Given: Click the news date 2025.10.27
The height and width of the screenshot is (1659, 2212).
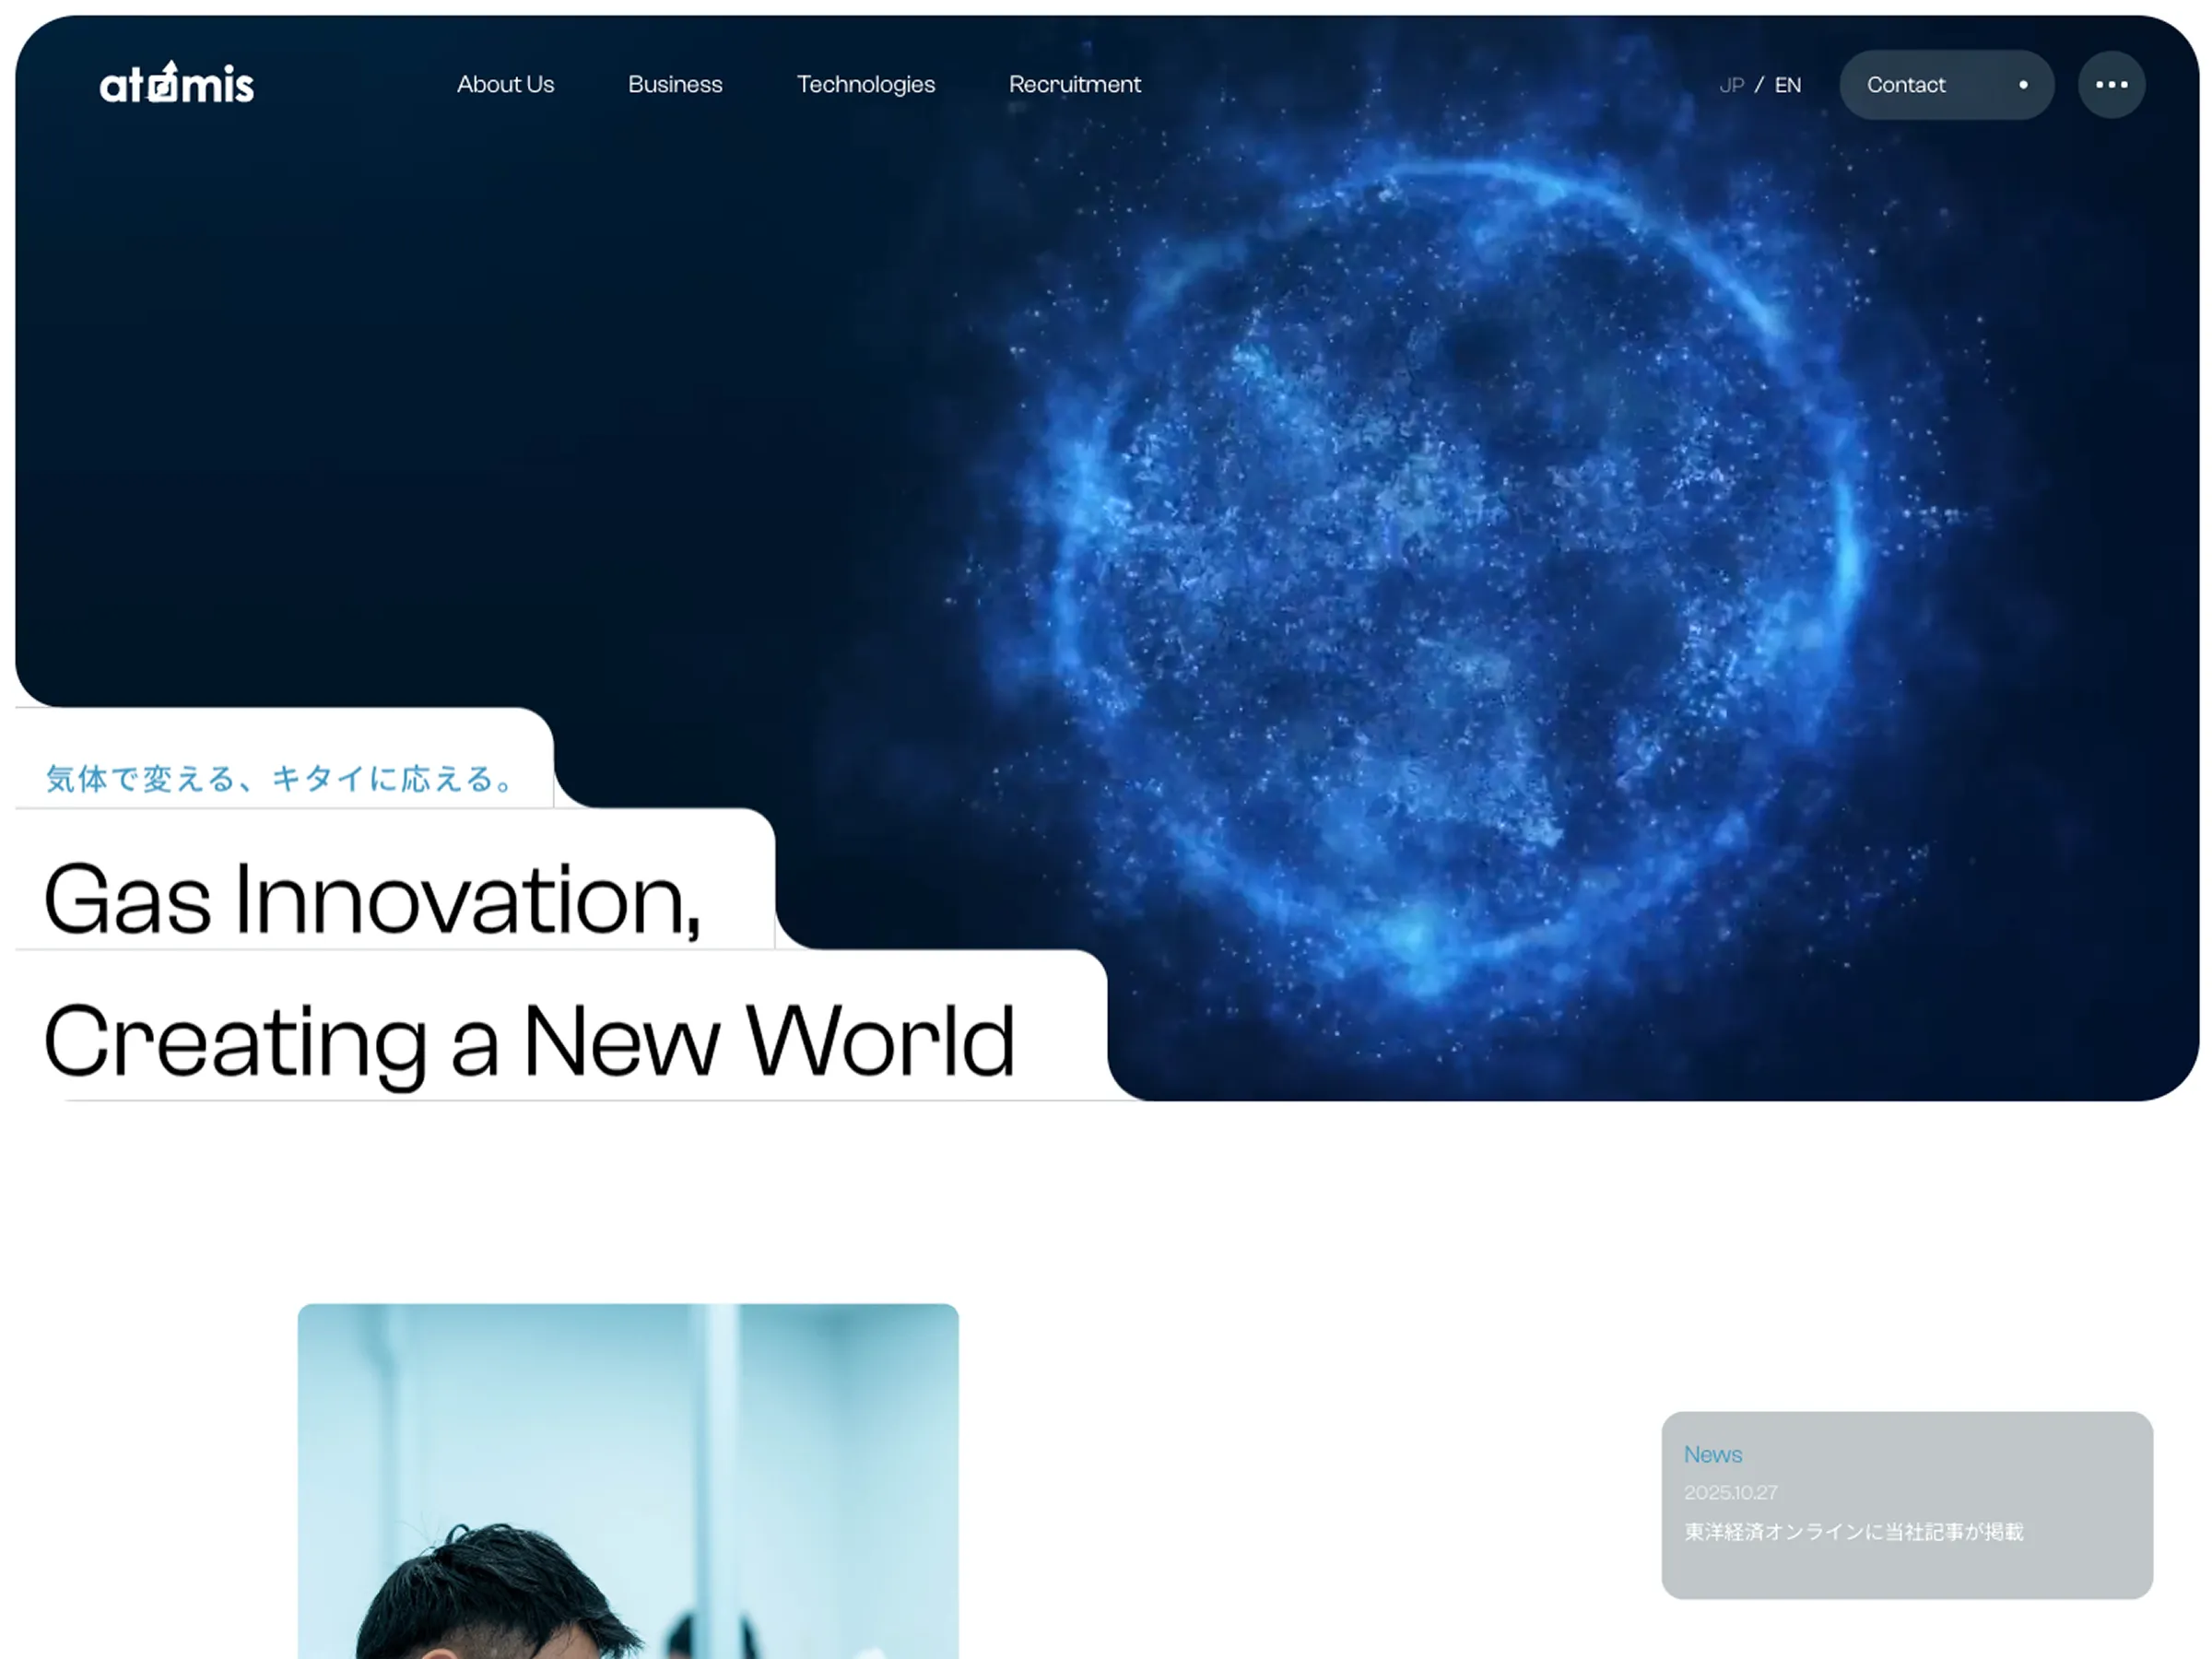Looking at the screenshot, I should [x=1730, y=1492].
